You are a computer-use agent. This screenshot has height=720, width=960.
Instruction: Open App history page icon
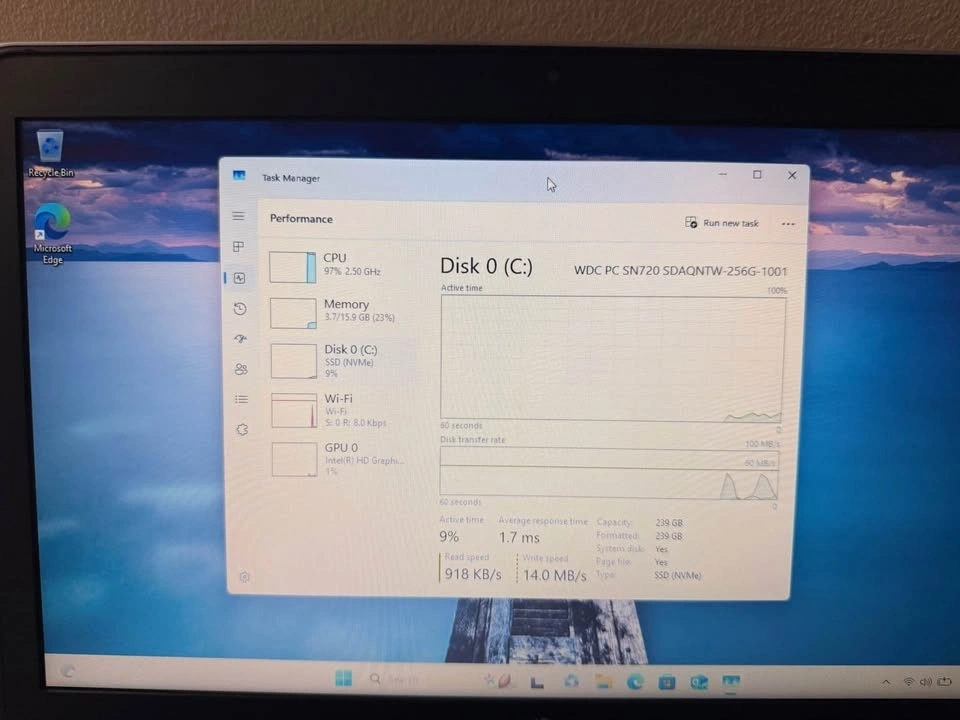click(x=239, y=309)
